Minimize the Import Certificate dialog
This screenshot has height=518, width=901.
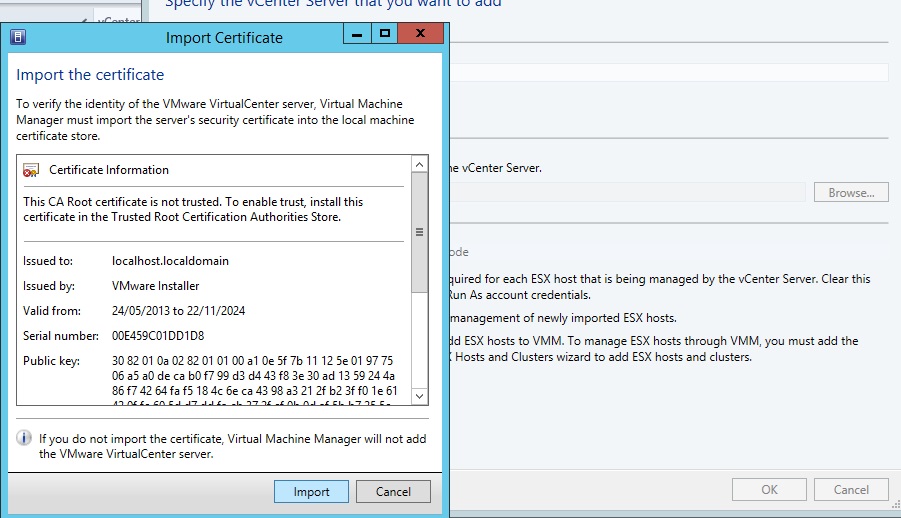[x=356, y=35]
